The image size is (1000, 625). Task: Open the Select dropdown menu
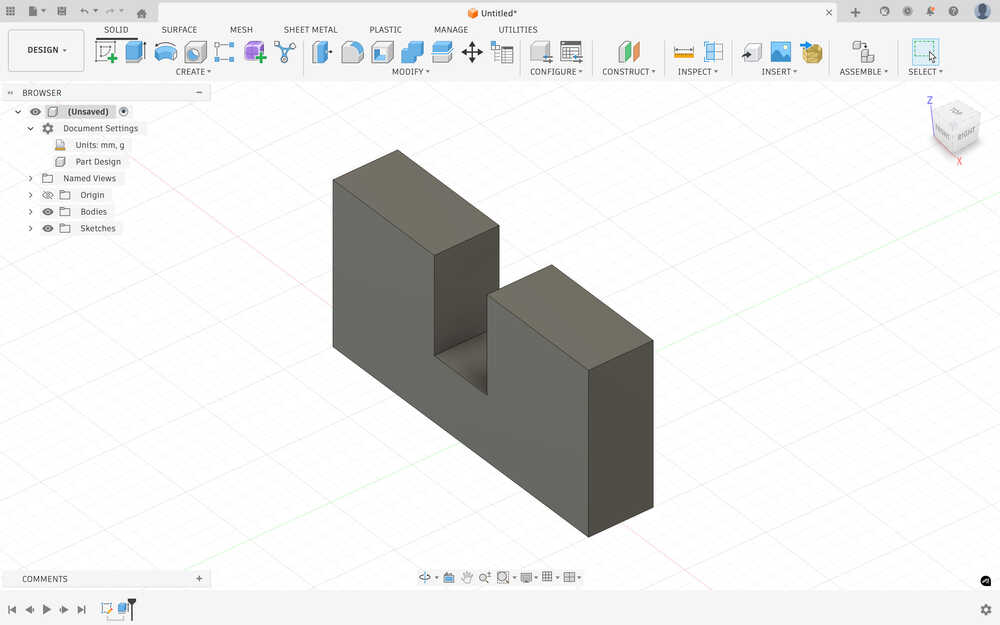tap(925, 72)
